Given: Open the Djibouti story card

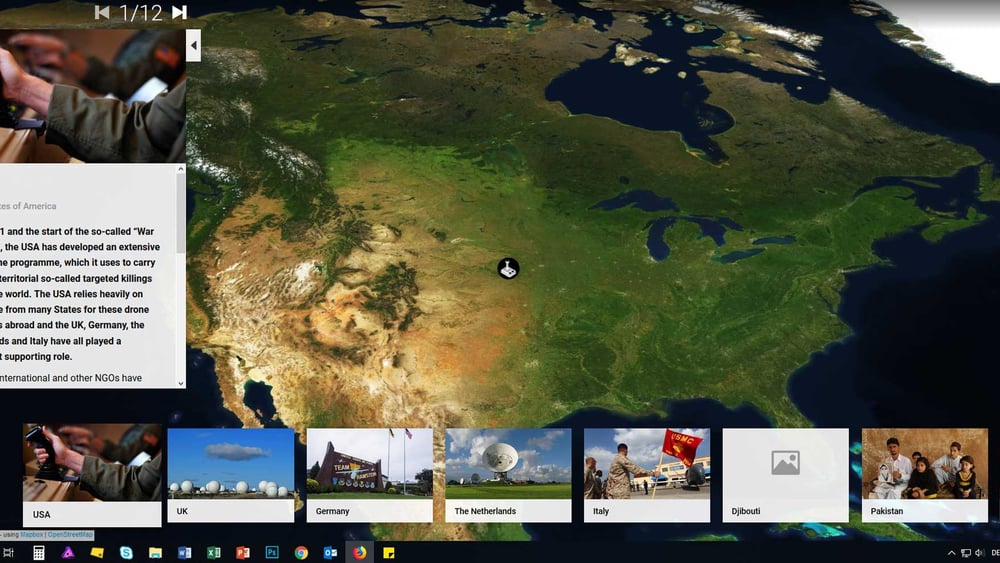Looking at the screenshot, I should (786, 475).
